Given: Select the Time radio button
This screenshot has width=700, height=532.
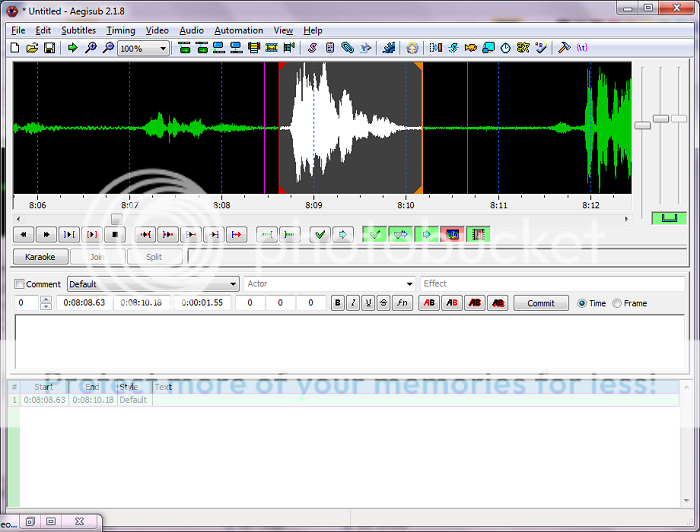Looking at the screenshot, I should click(583, 303).
